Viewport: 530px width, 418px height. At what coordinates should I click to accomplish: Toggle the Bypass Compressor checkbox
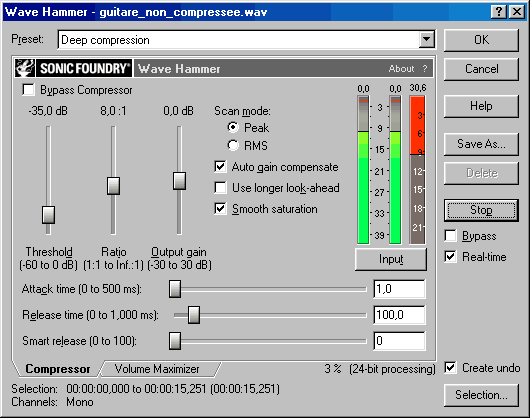click(28, 90)
